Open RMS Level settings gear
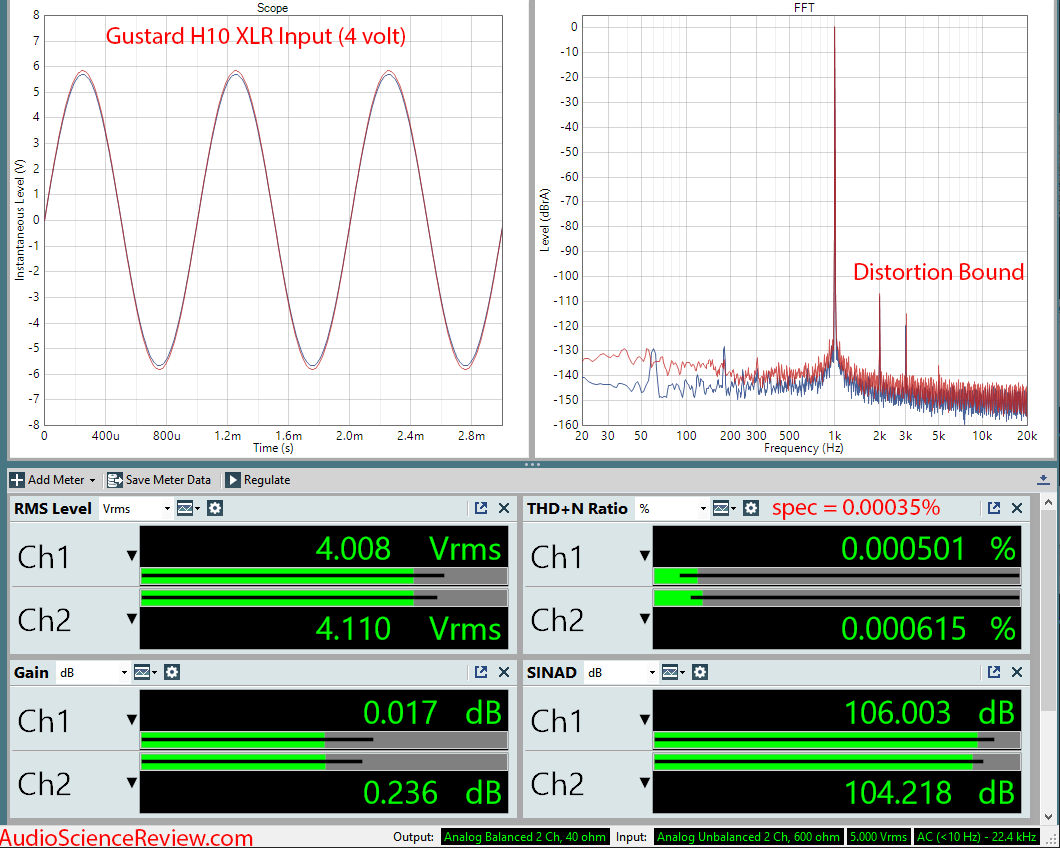 (x=215, y=509)
